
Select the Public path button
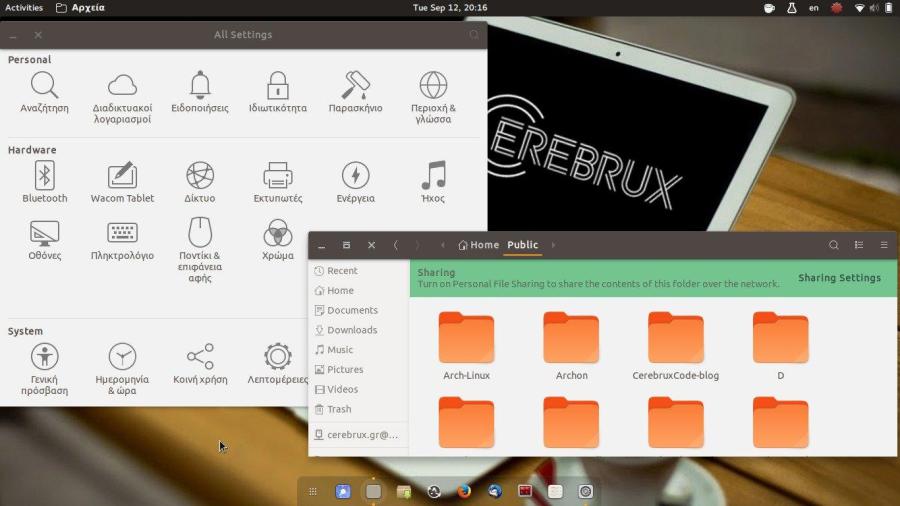click(522, 245)
